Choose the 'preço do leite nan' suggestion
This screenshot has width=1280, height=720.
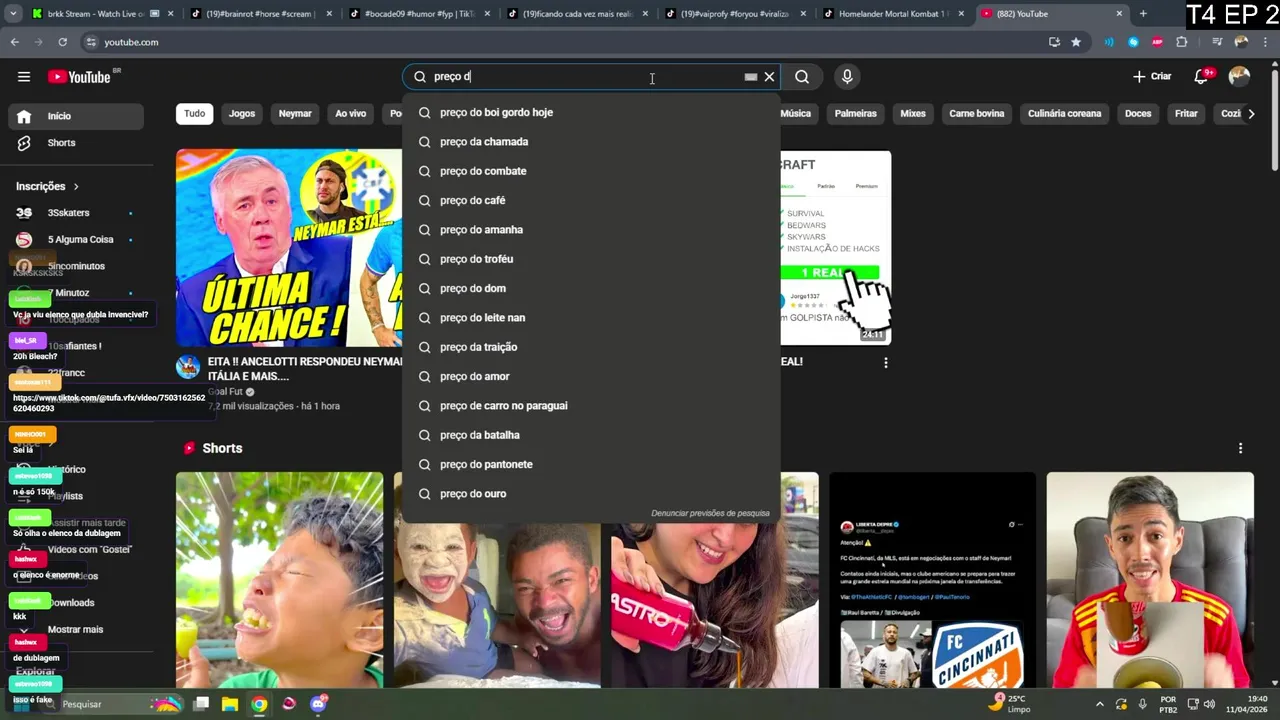point(591,318)
